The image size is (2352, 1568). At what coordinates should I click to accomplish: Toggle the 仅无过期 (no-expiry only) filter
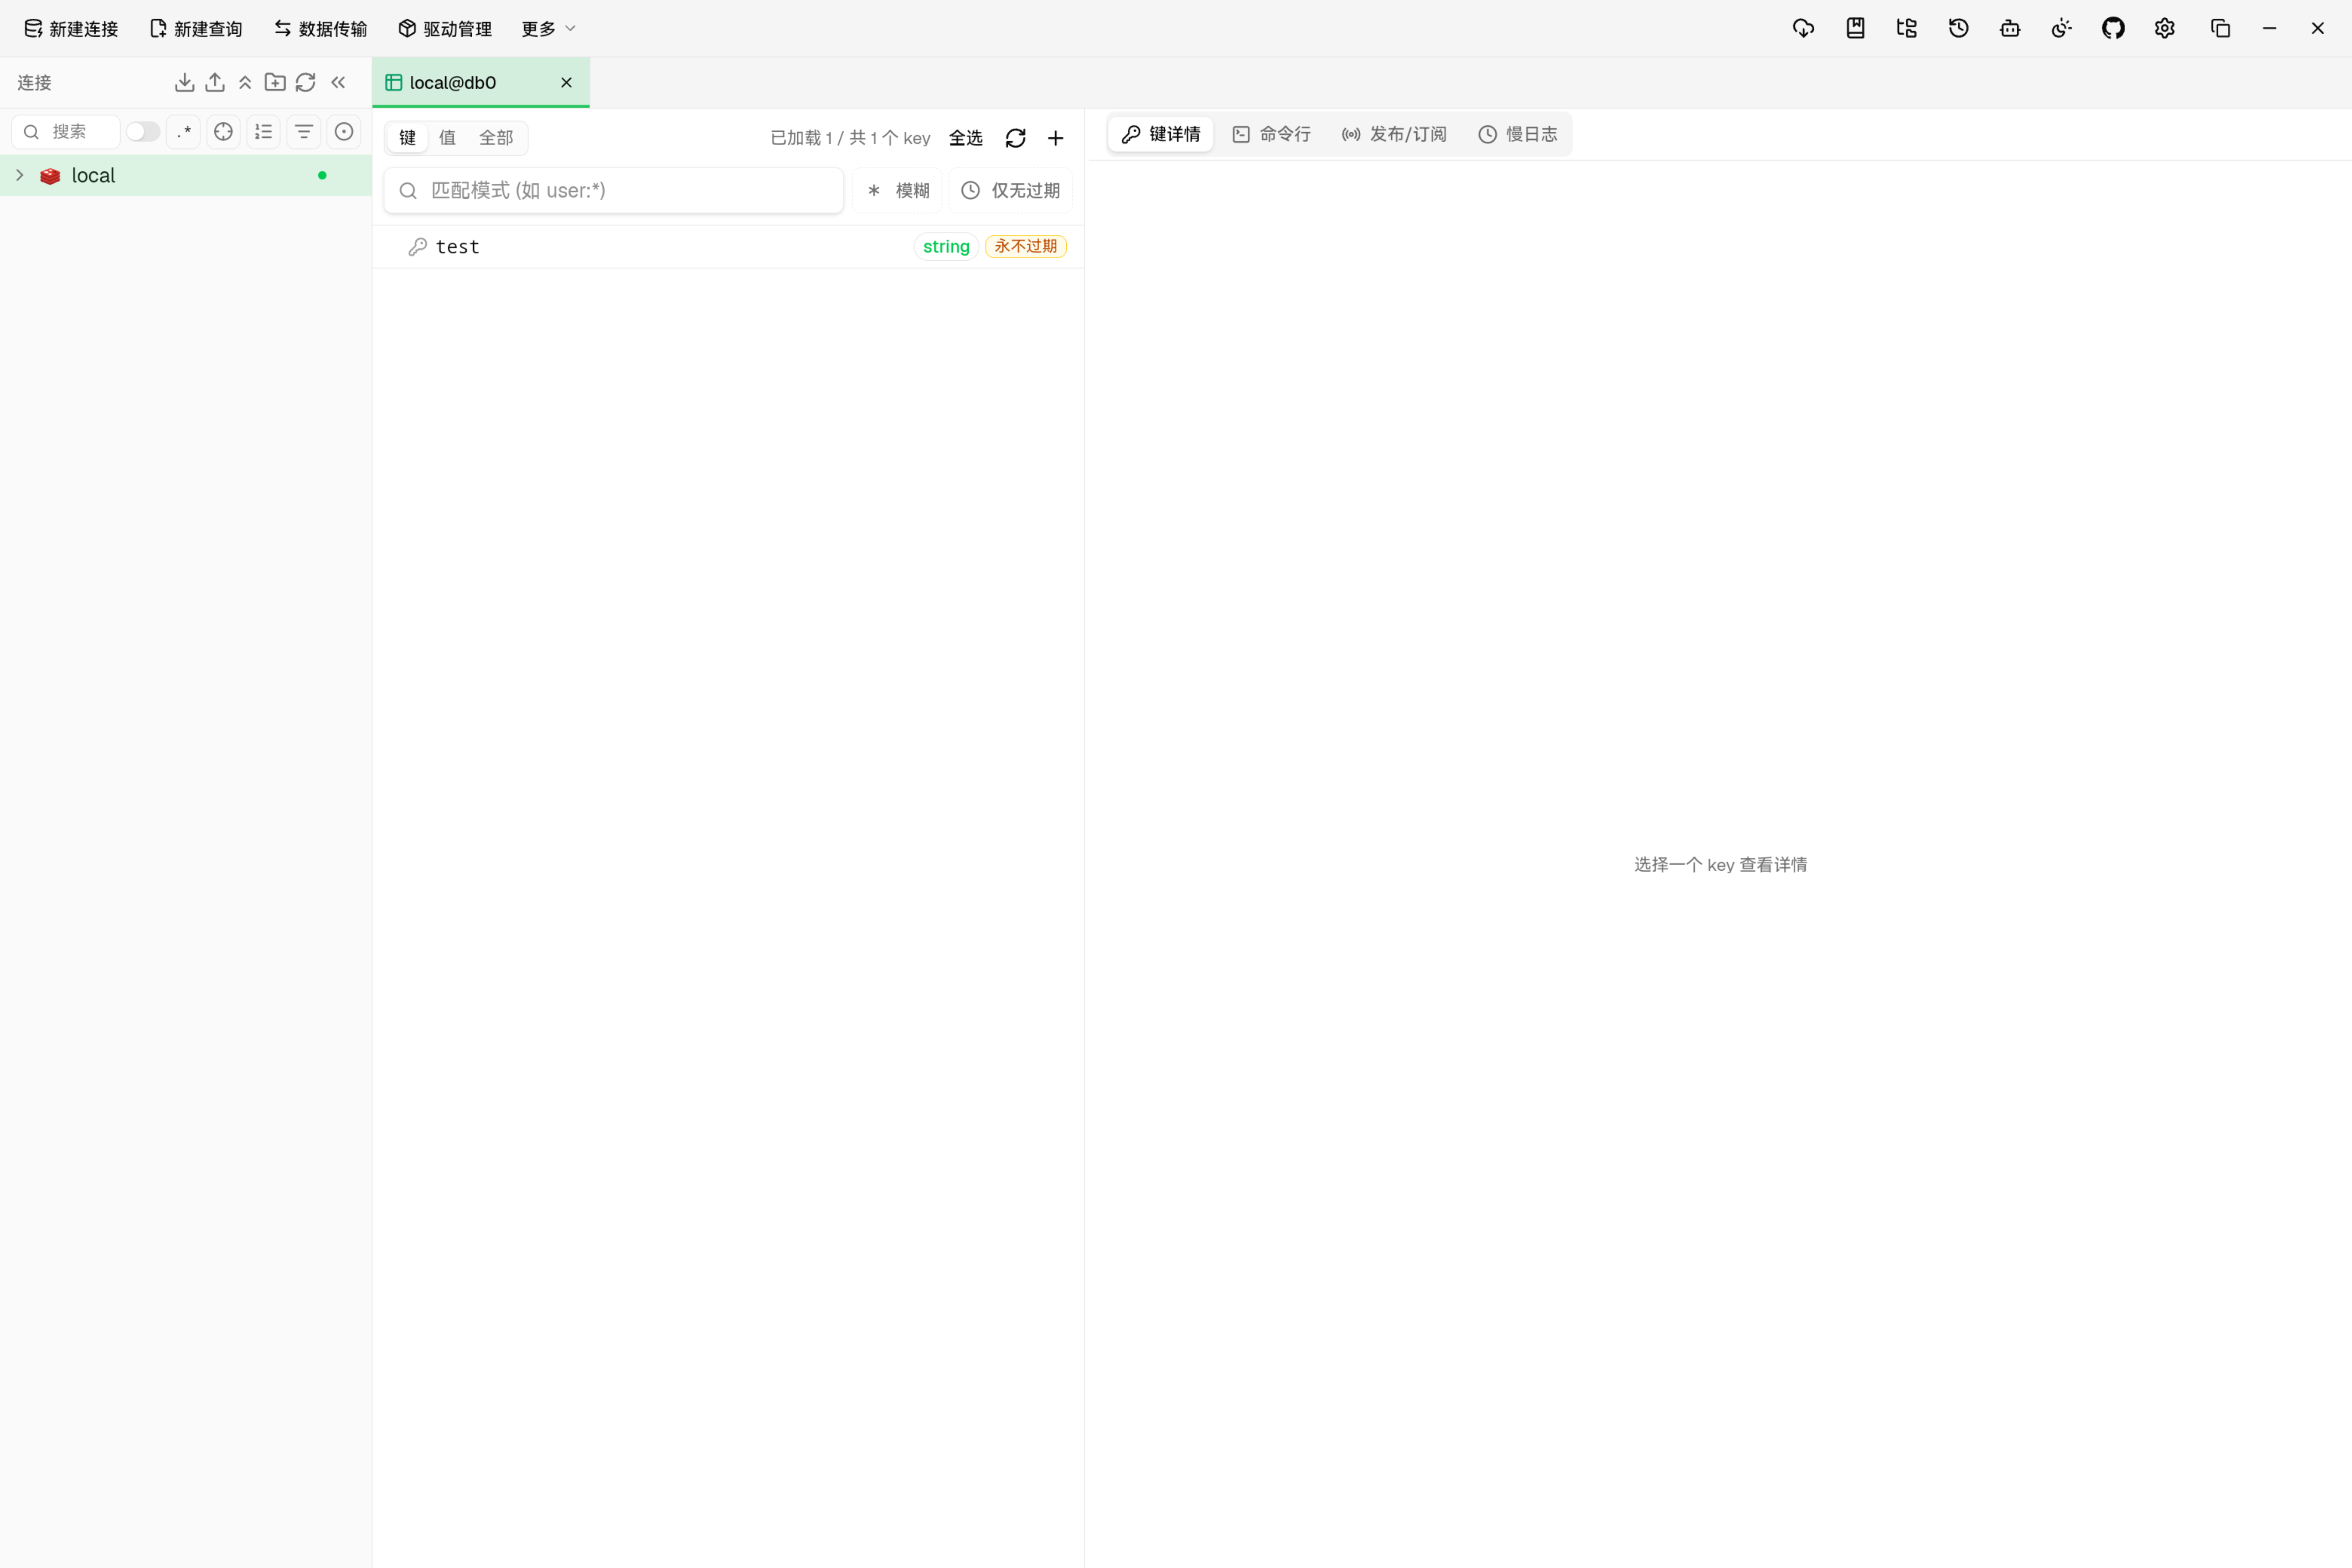tap(1011, 190)
